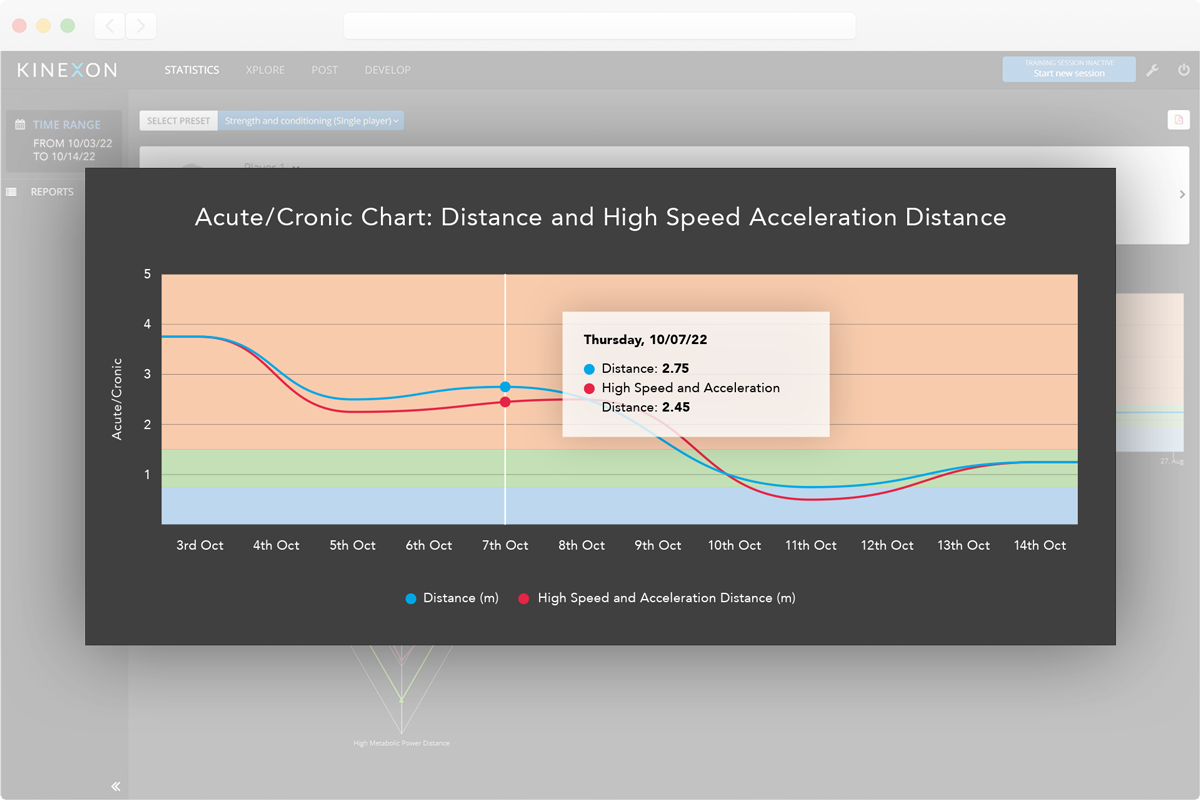Click the browser address bar
The image size is (1200, 800).
599,26
